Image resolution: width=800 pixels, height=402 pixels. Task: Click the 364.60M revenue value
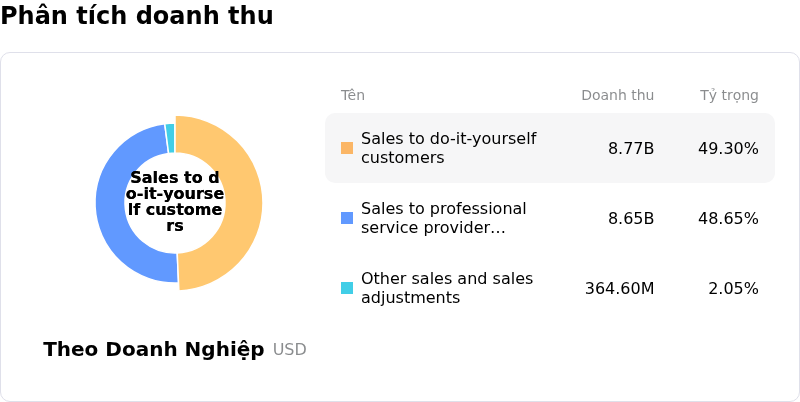(619, 289)
